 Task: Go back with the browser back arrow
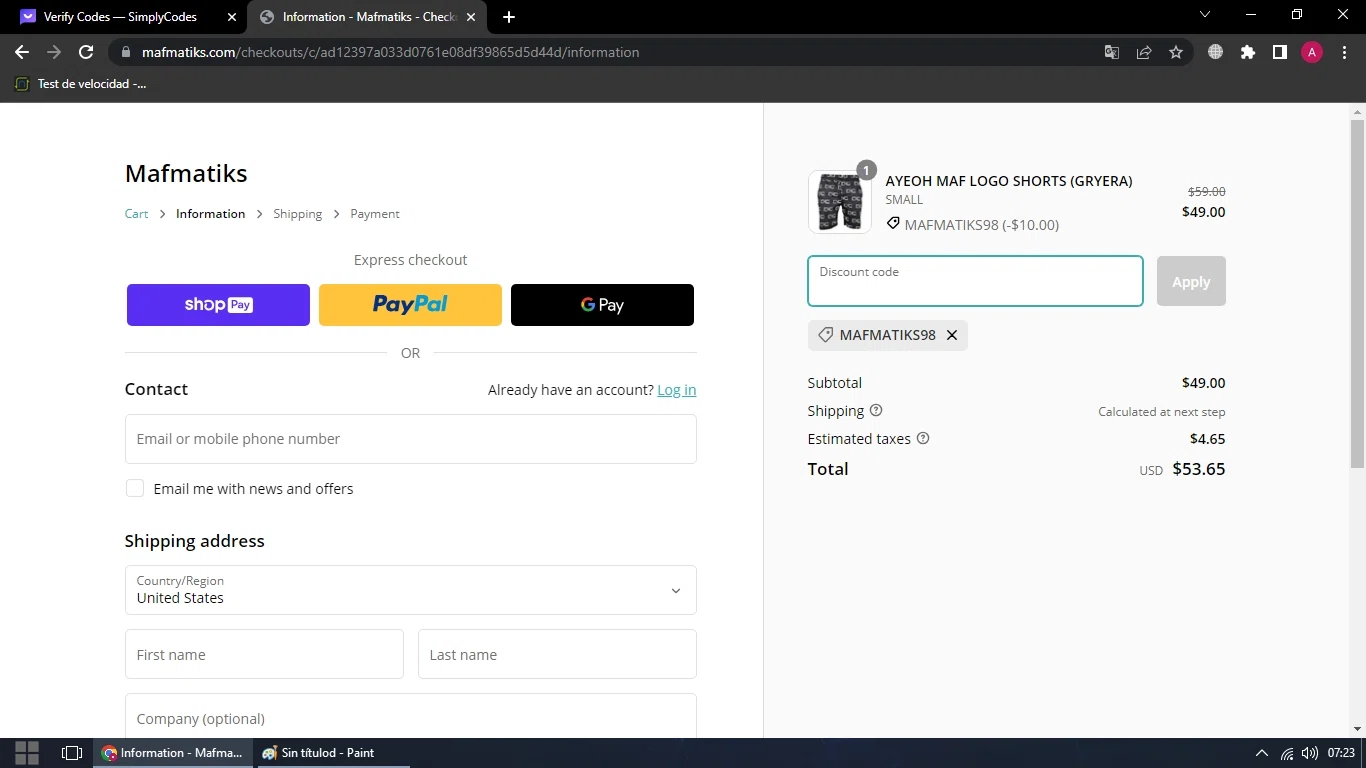click(x=22, y=52)
